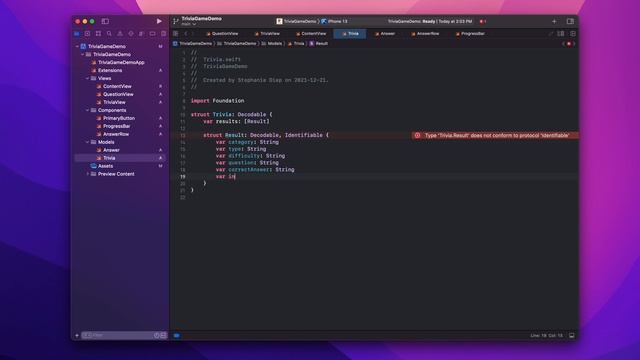Click the import Foundation code line
The height and width of the screenshot is (360, 640).
pyautogui.click(x=218, y=101)
